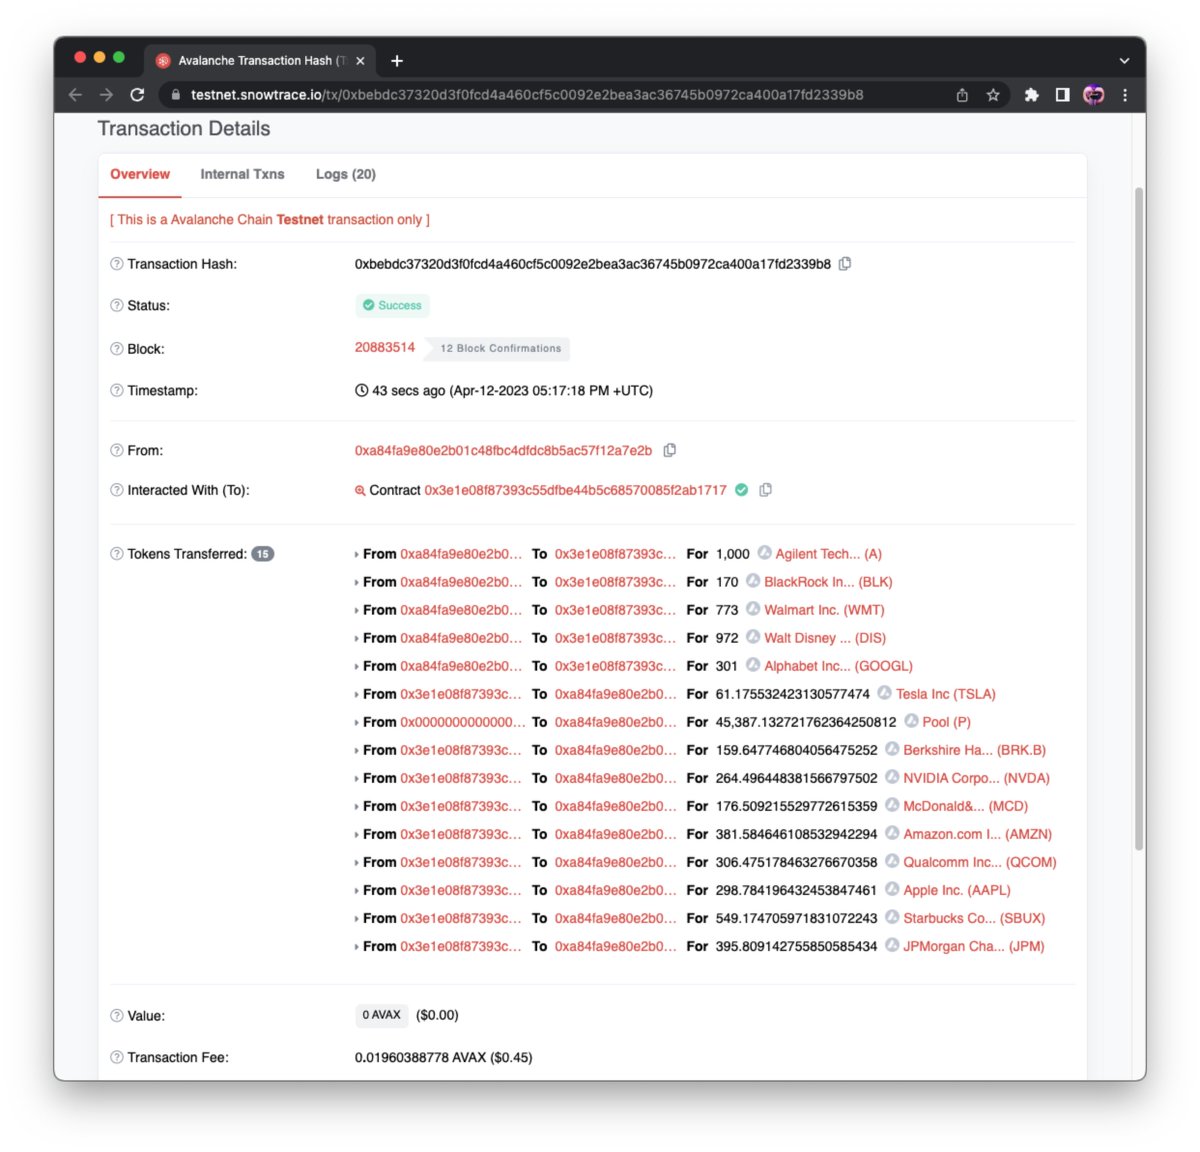Open the Apple Inc. (AAPL) token link

coord(957,890)
